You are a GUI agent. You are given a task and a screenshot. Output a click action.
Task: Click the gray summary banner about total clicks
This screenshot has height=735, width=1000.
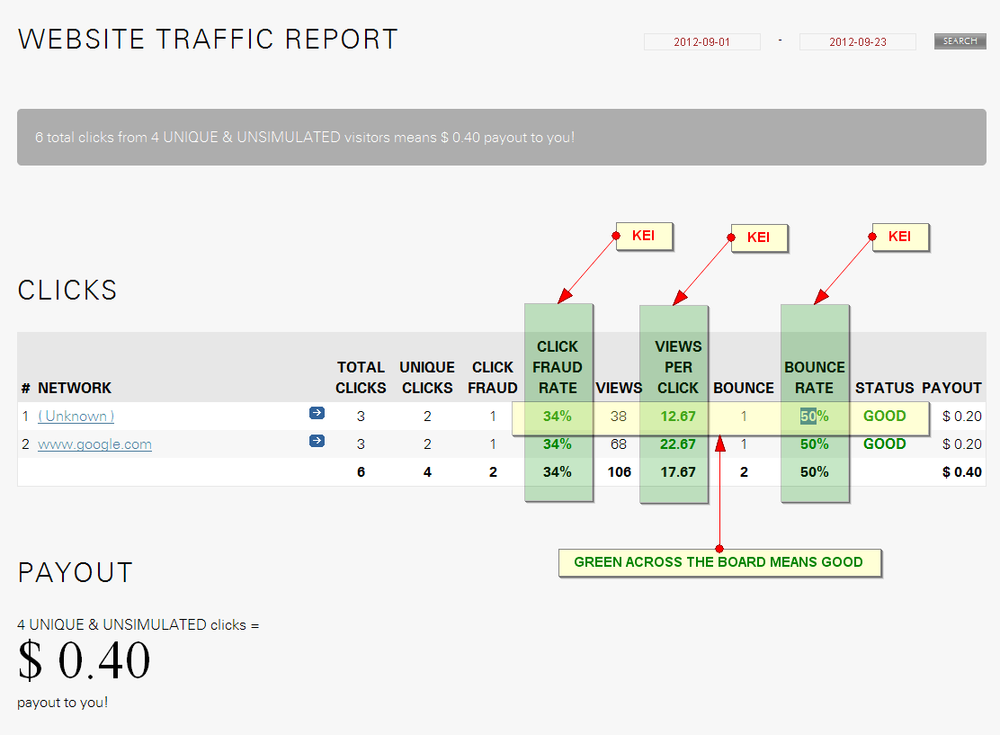pyautogui.click(x=501, y=137)
